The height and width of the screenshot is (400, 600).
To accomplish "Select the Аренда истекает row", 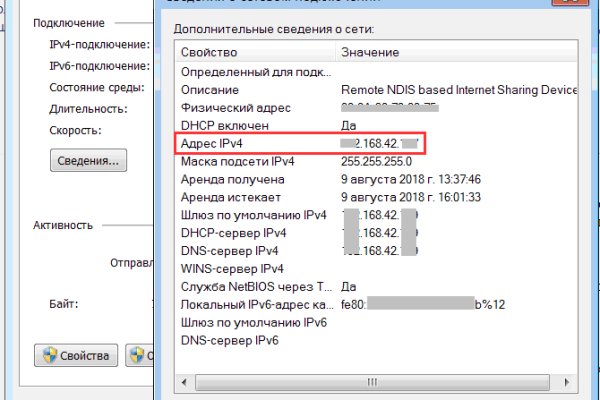I will point(232,198).
